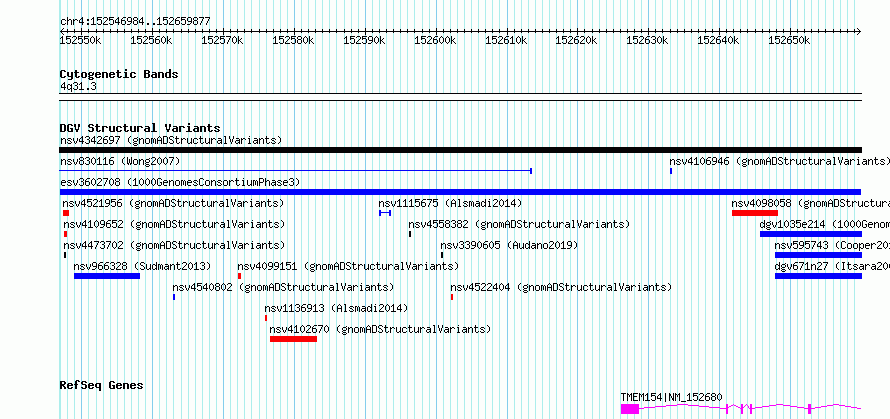The height and width of the screenshot is (419, 890).
Task: Click the black nsv3390605 tick marker
Action: point(442,255)
